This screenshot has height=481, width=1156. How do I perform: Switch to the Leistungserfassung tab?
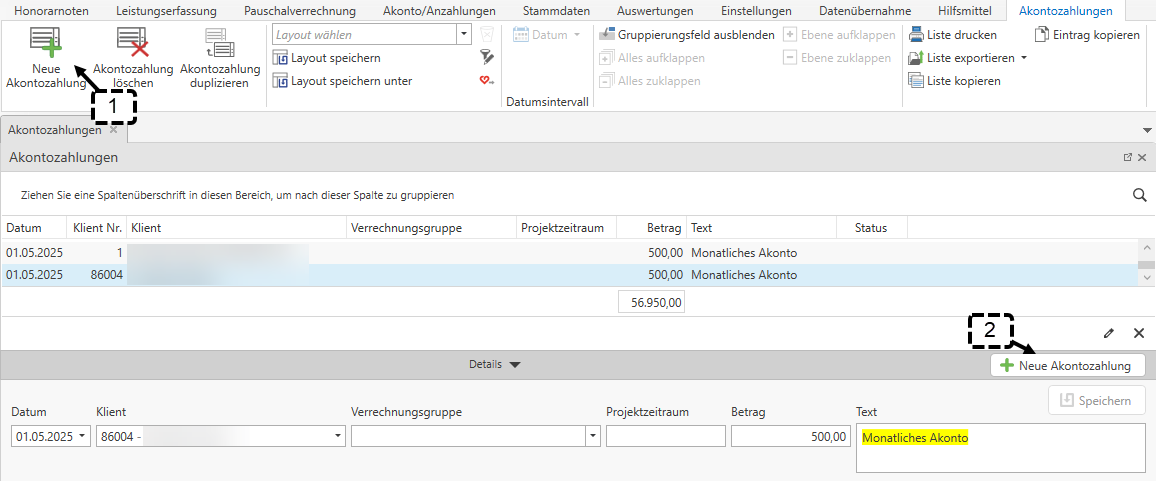165,11
